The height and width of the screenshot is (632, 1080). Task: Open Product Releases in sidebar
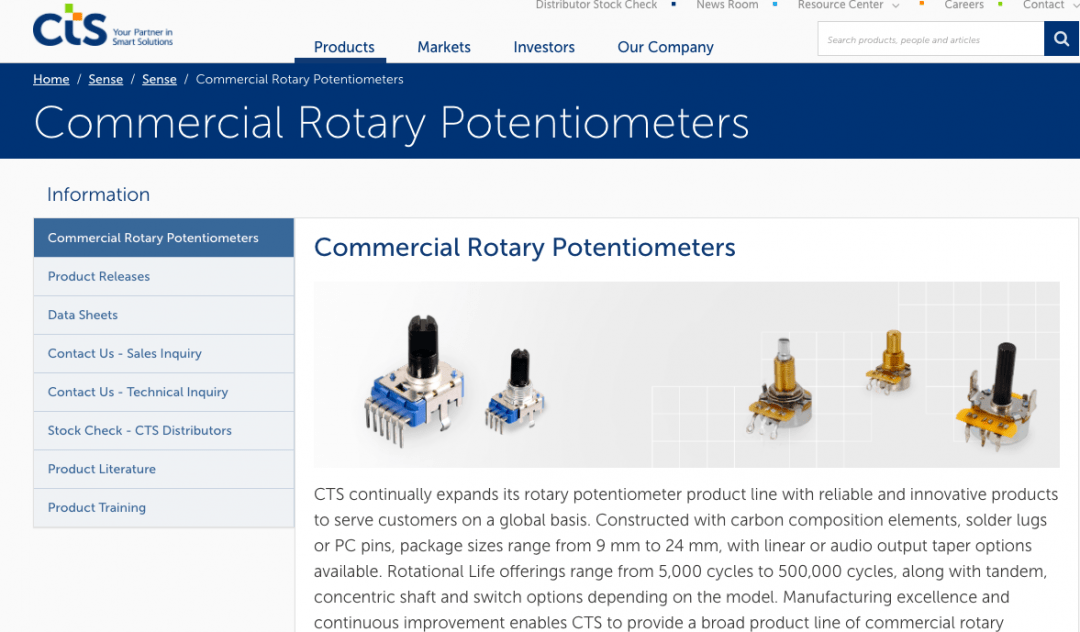coord(164,276)
